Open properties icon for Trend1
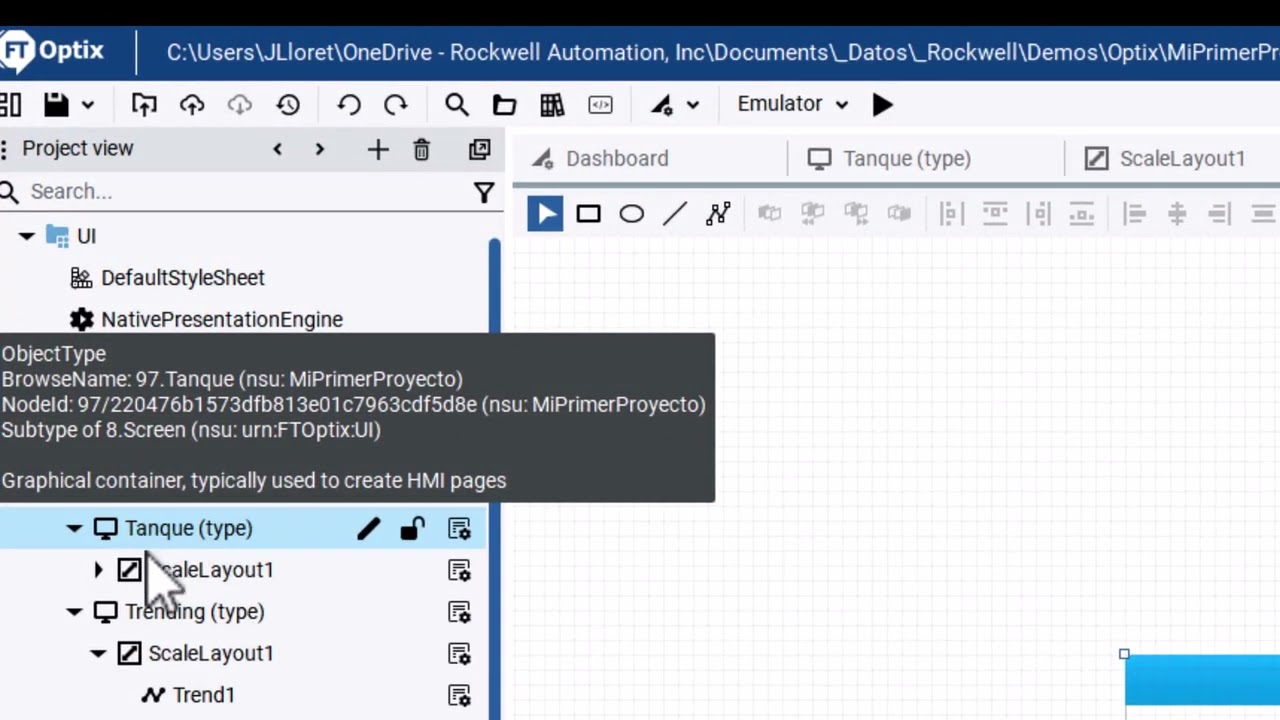 459,695
